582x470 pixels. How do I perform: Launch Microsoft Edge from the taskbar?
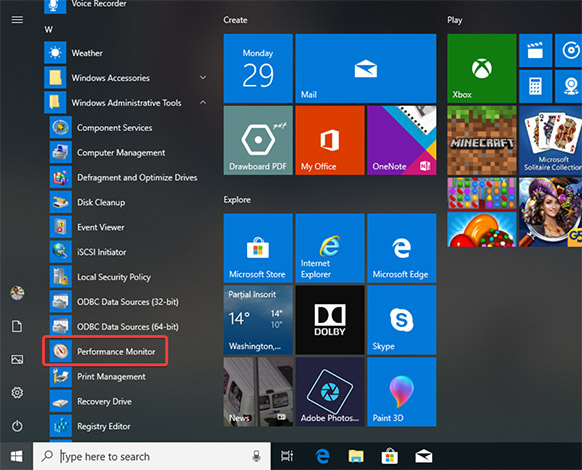click(x=322, y=456)
